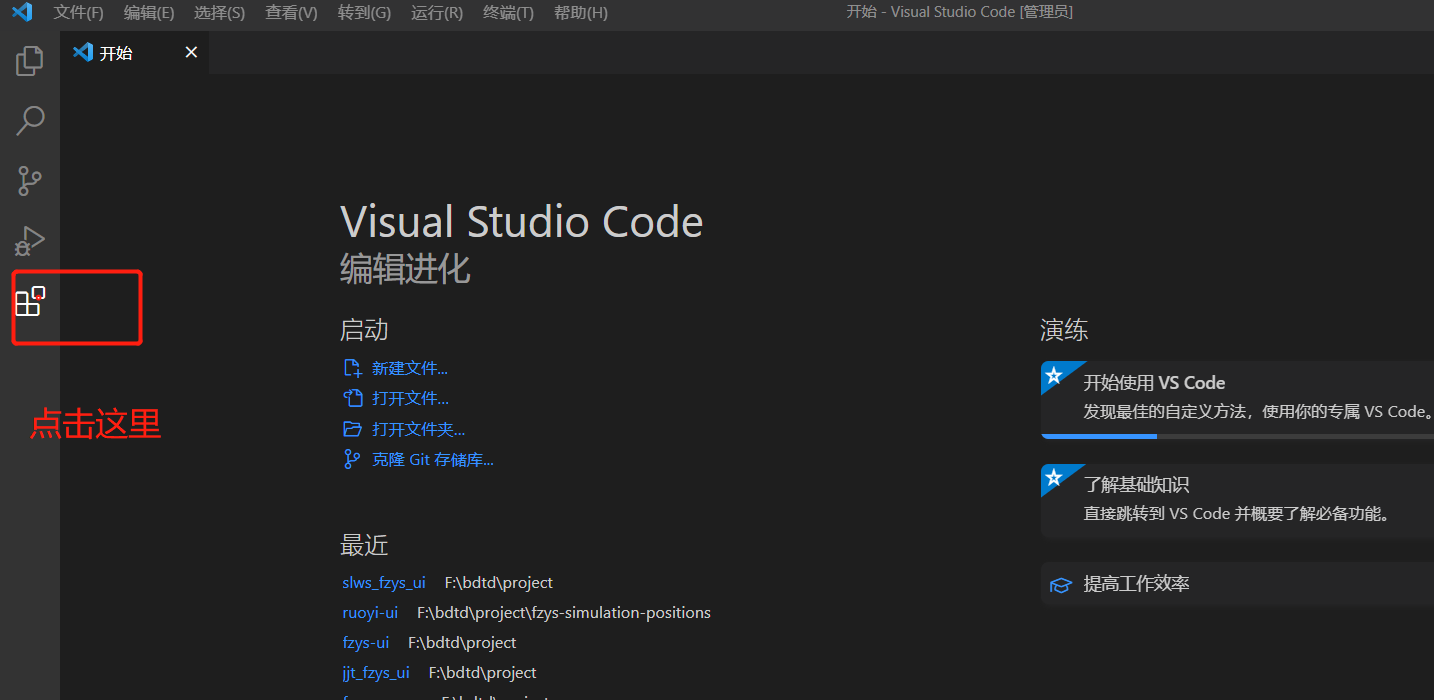1434x700 pixels.
Task: Open the Explorer sidebar icon
Action: 29,60
